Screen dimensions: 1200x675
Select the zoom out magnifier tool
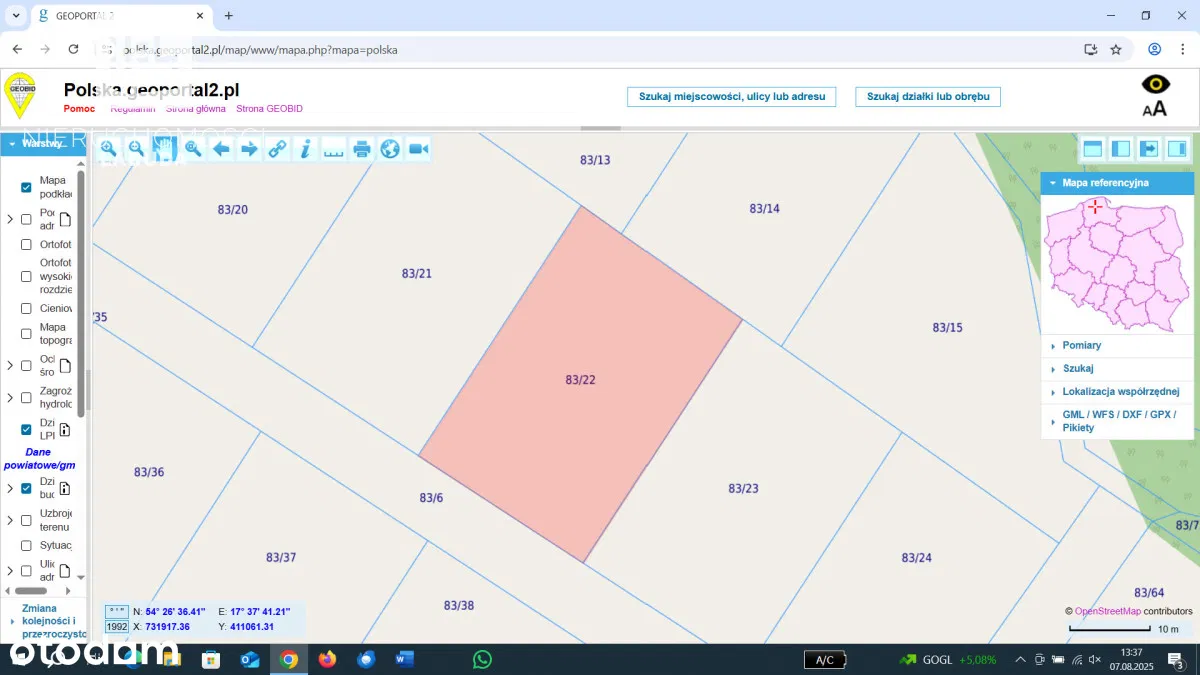(136, 149)
